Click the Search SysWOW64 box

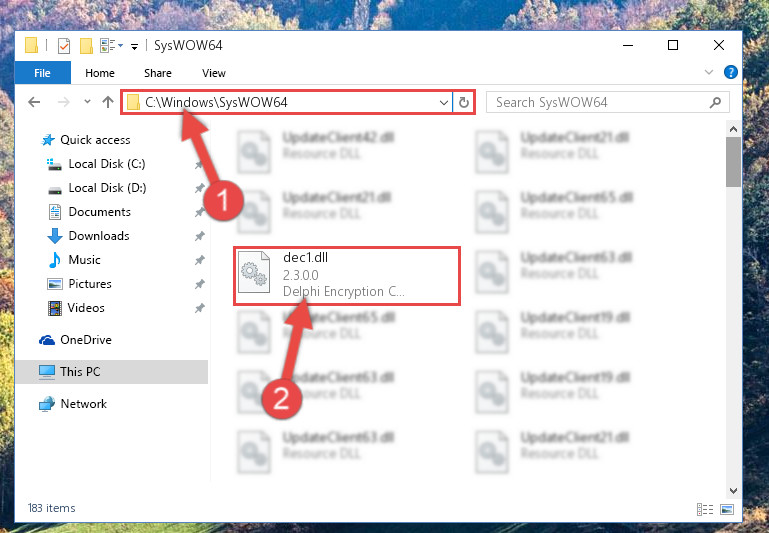pos(607,102)
